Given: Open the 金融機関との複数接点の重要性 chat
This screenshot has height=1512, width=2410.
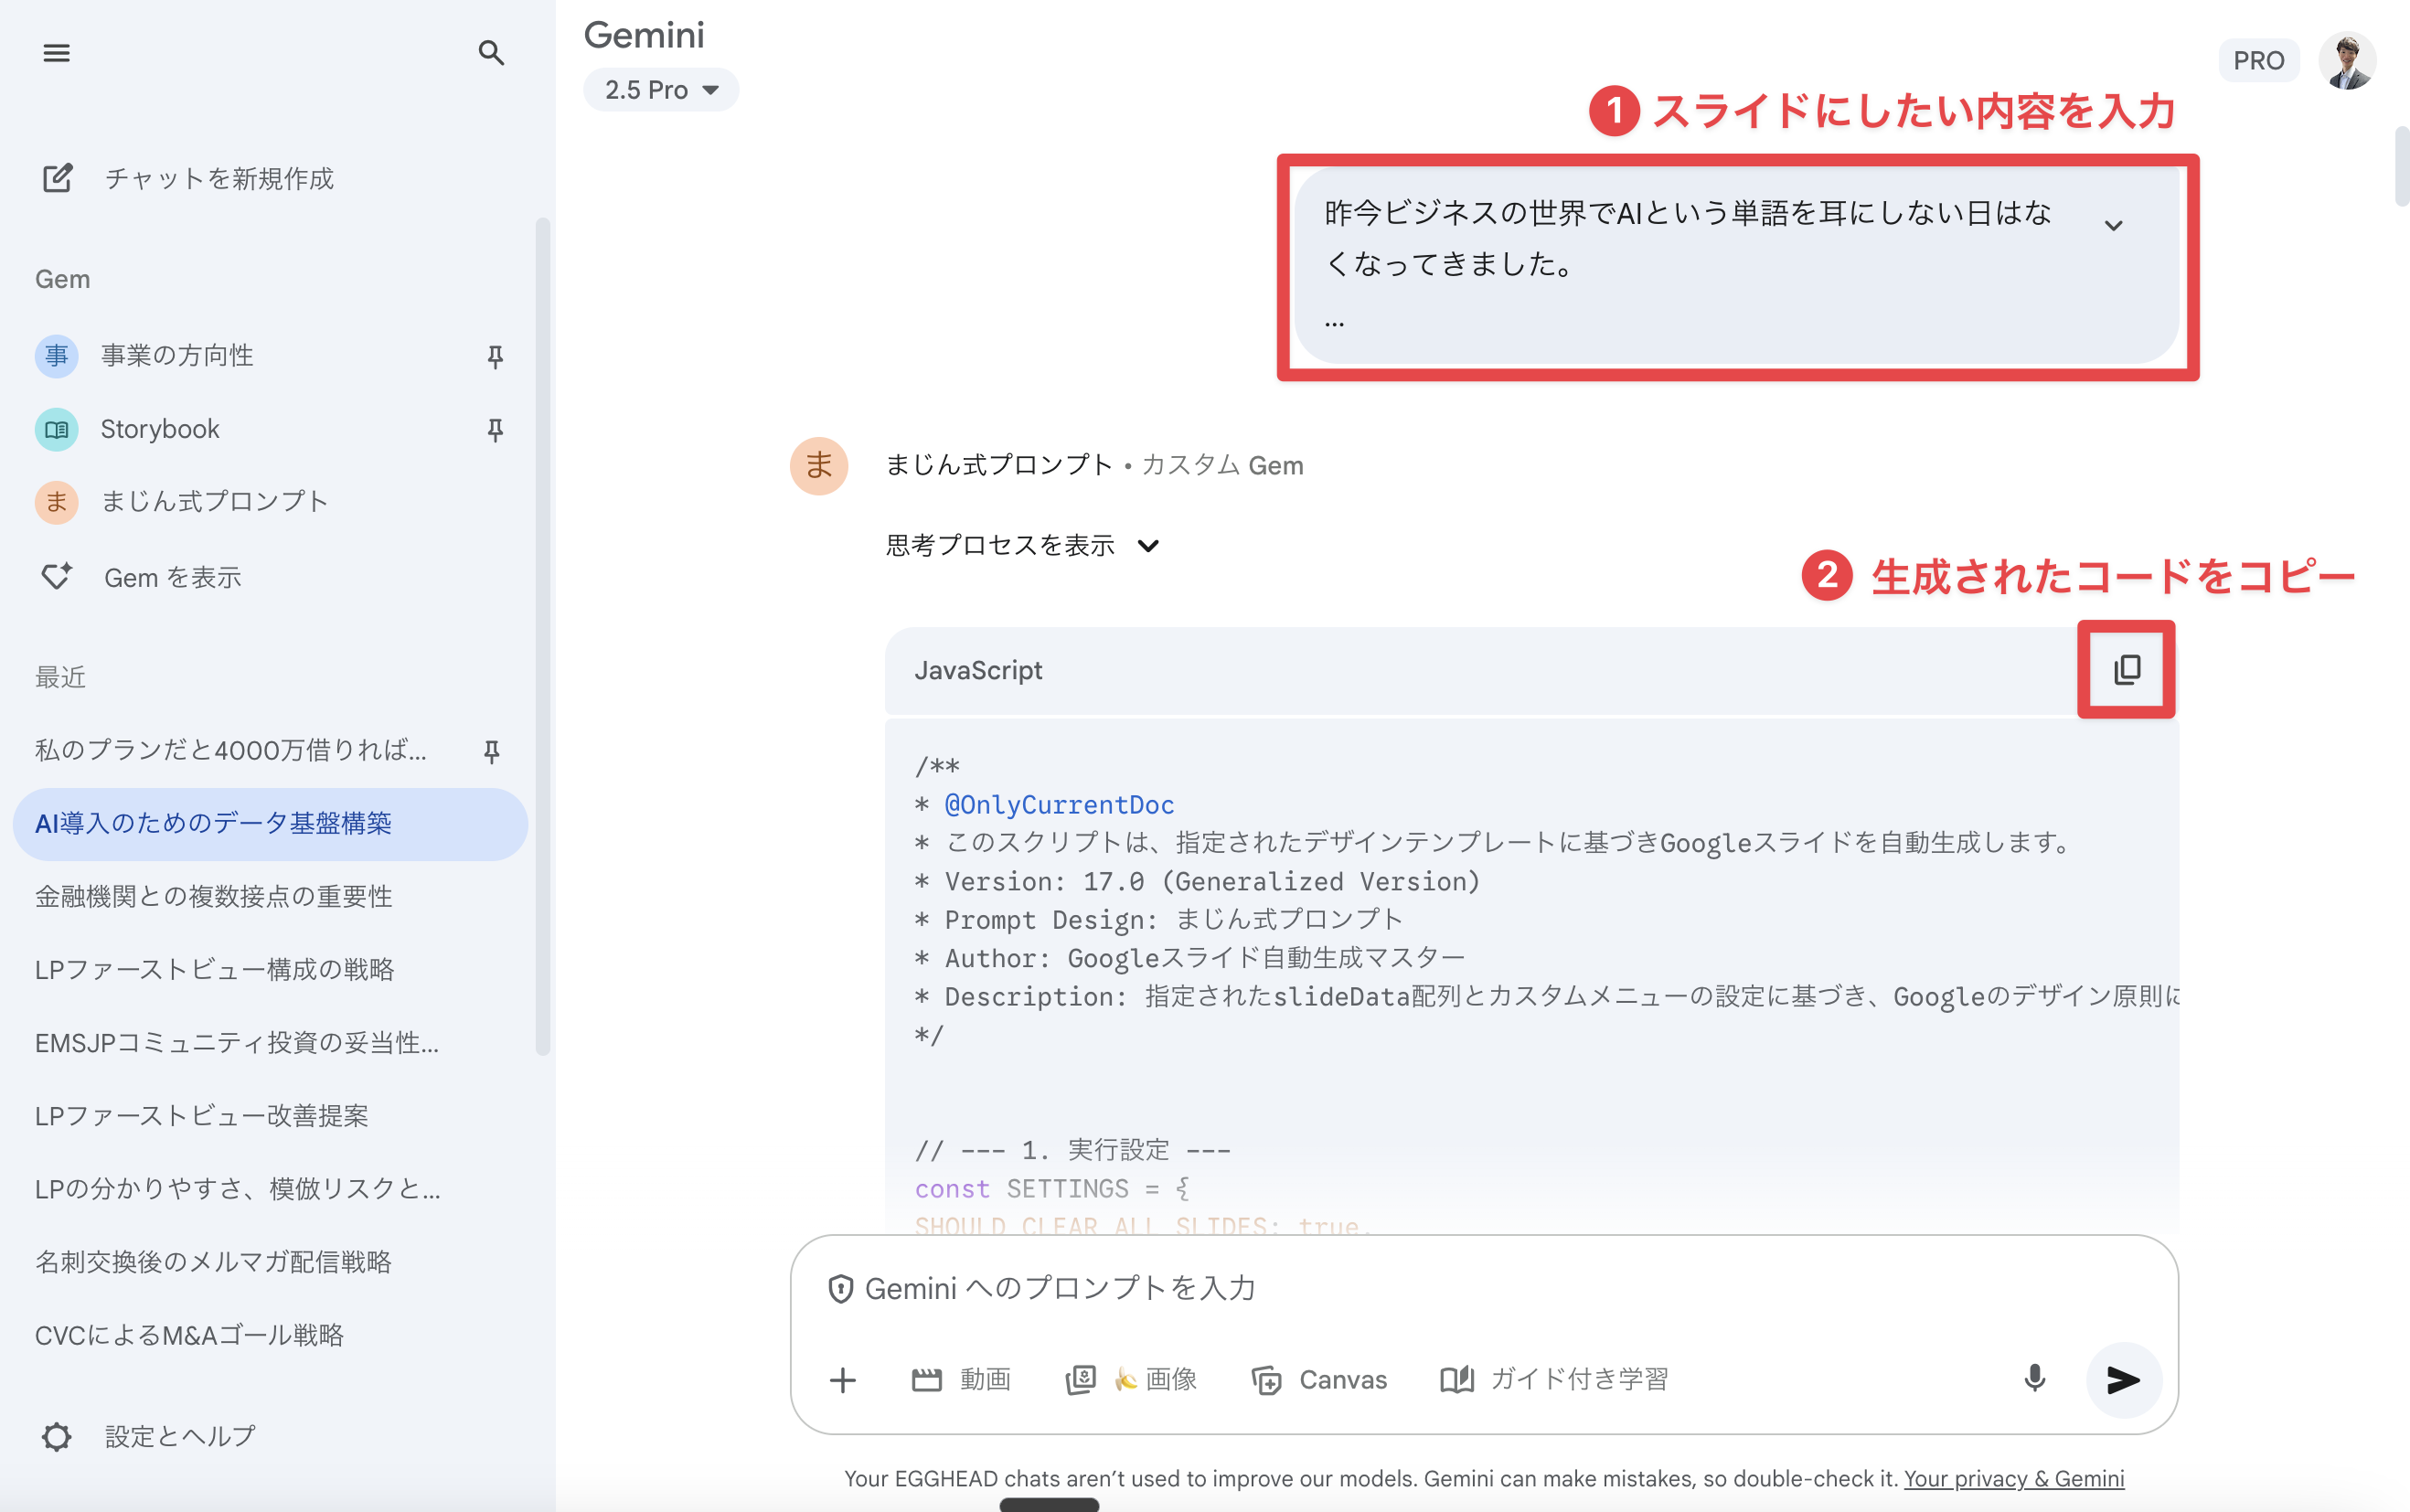Looking at the screenshot, I should 213,896.
